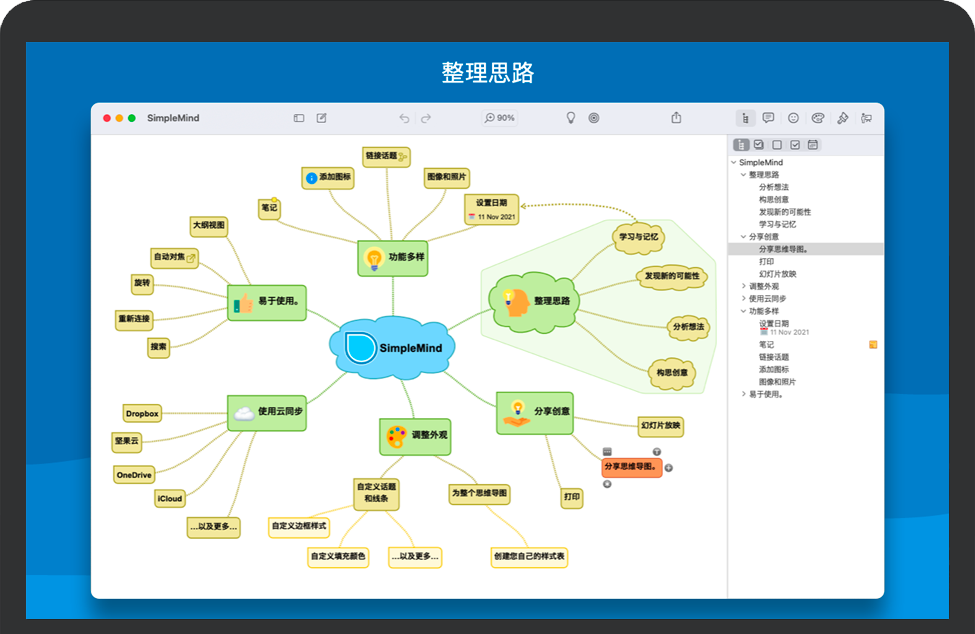
Task: Select the 功能多样 topic on the canvas
Action: [393, 258]
